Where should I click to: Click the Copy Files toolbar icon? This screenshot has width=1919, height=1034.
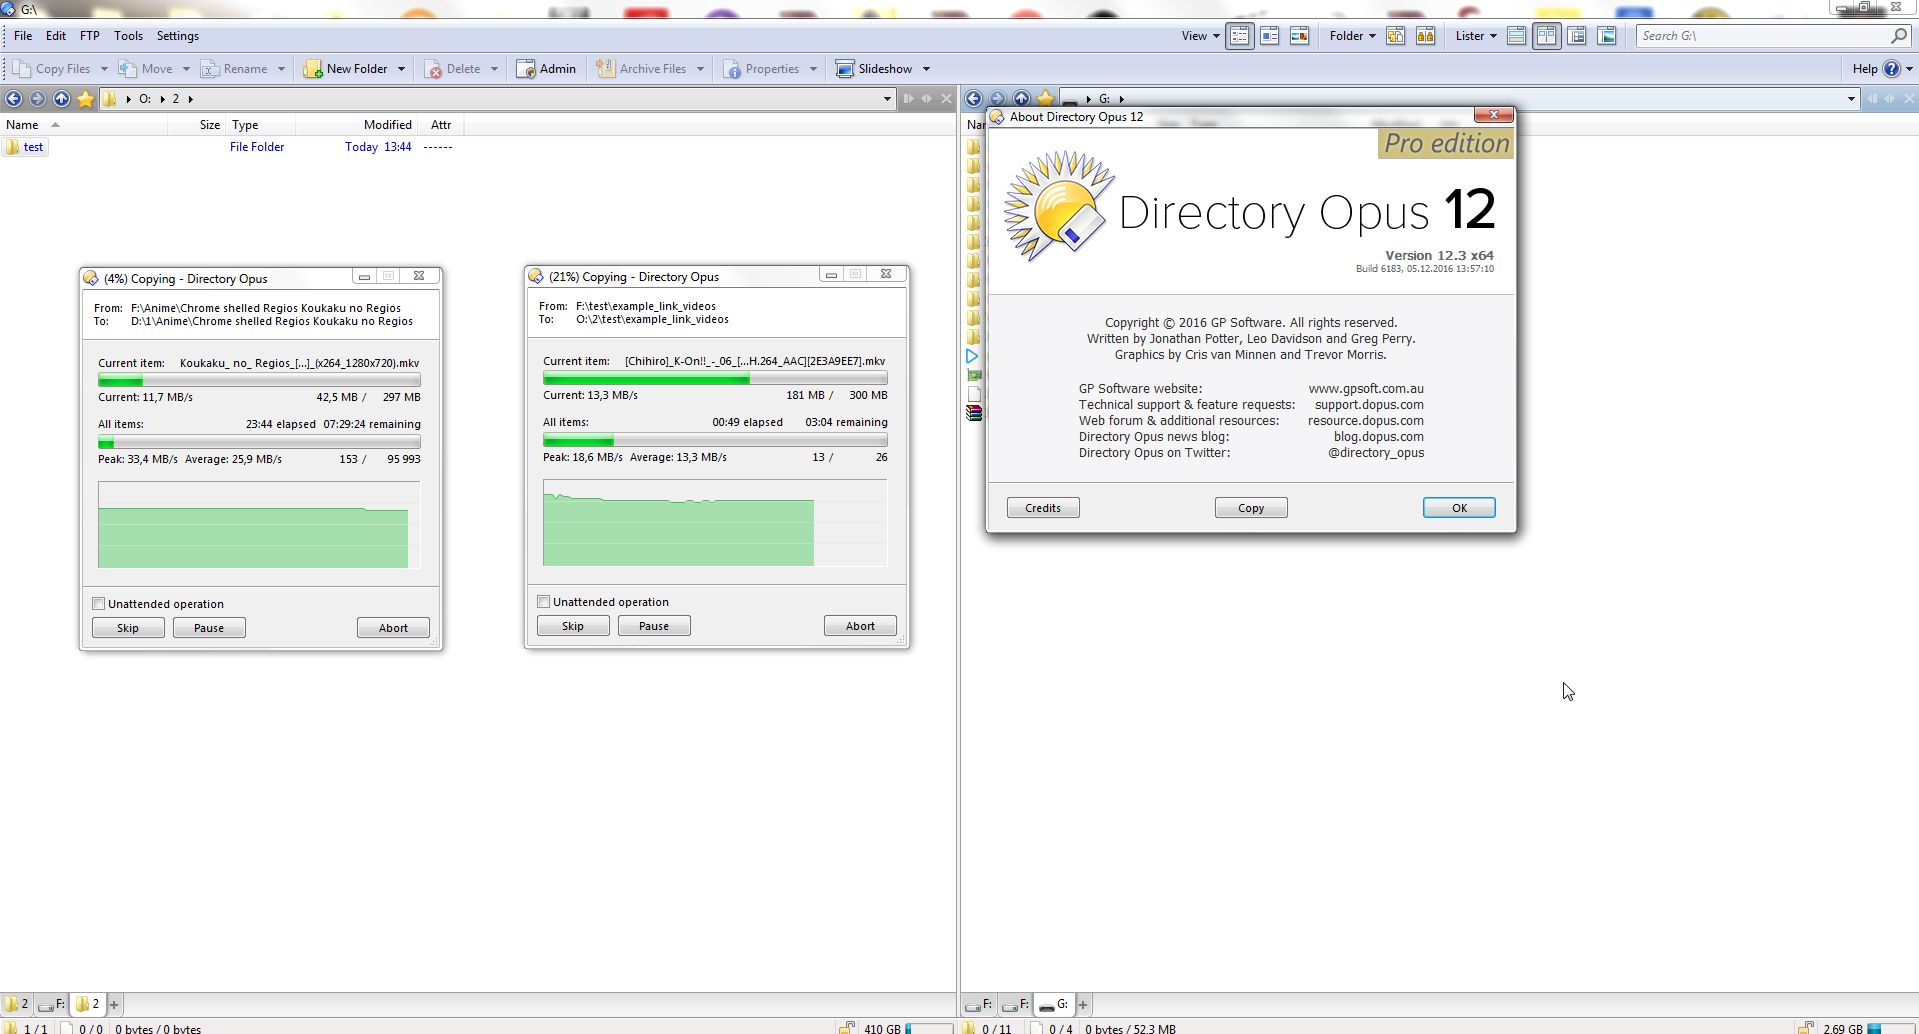click(x=22, y=69)
